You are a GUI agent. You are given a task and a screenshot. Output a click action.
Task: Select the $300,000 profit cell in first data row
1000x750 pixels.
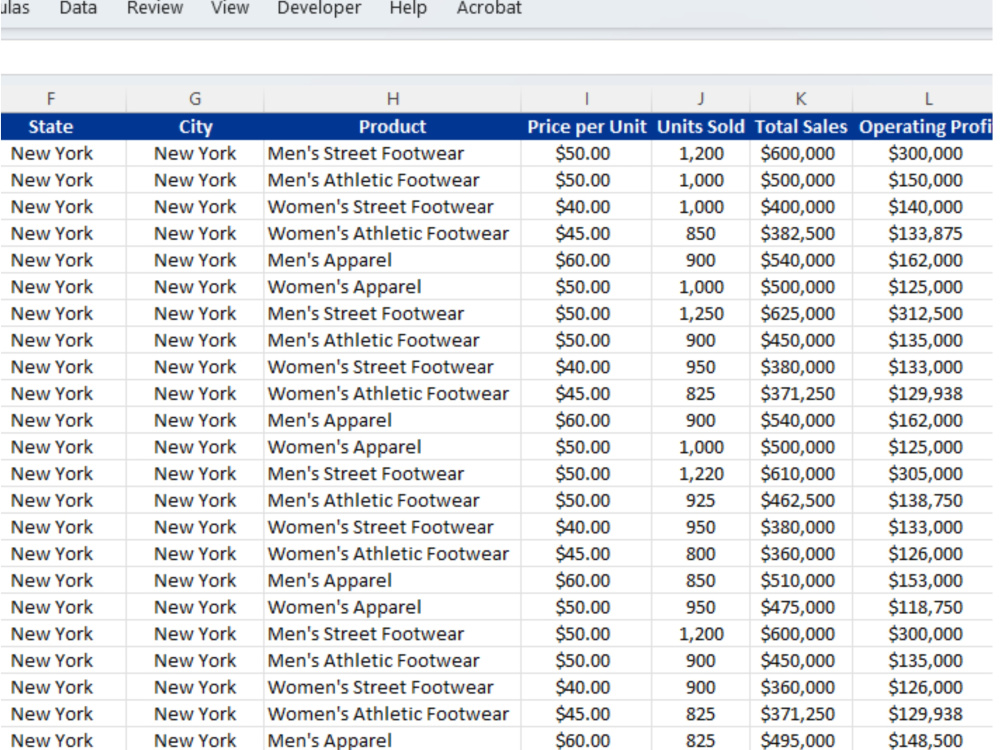point(923,154)
